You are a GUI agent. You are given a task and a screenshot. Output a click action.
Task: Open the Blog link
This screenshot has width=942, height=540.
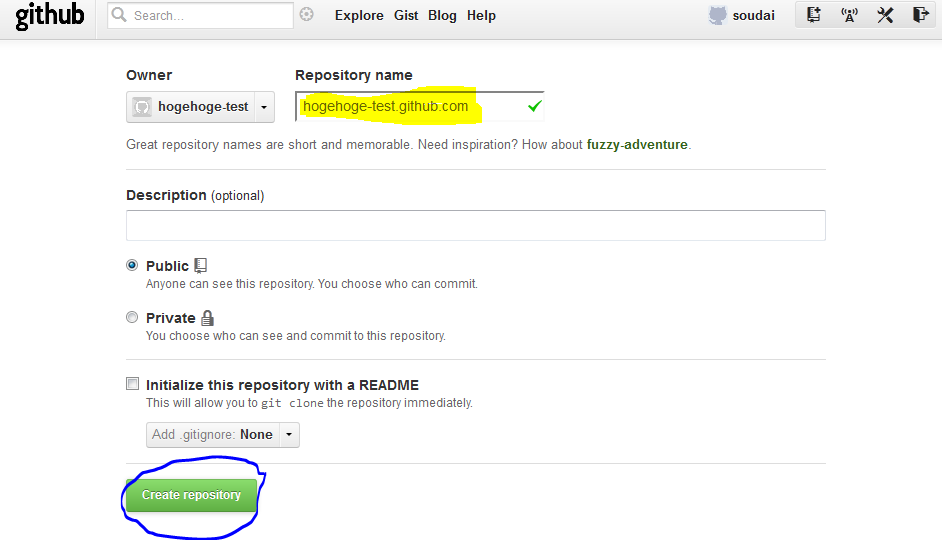[442, 16]
